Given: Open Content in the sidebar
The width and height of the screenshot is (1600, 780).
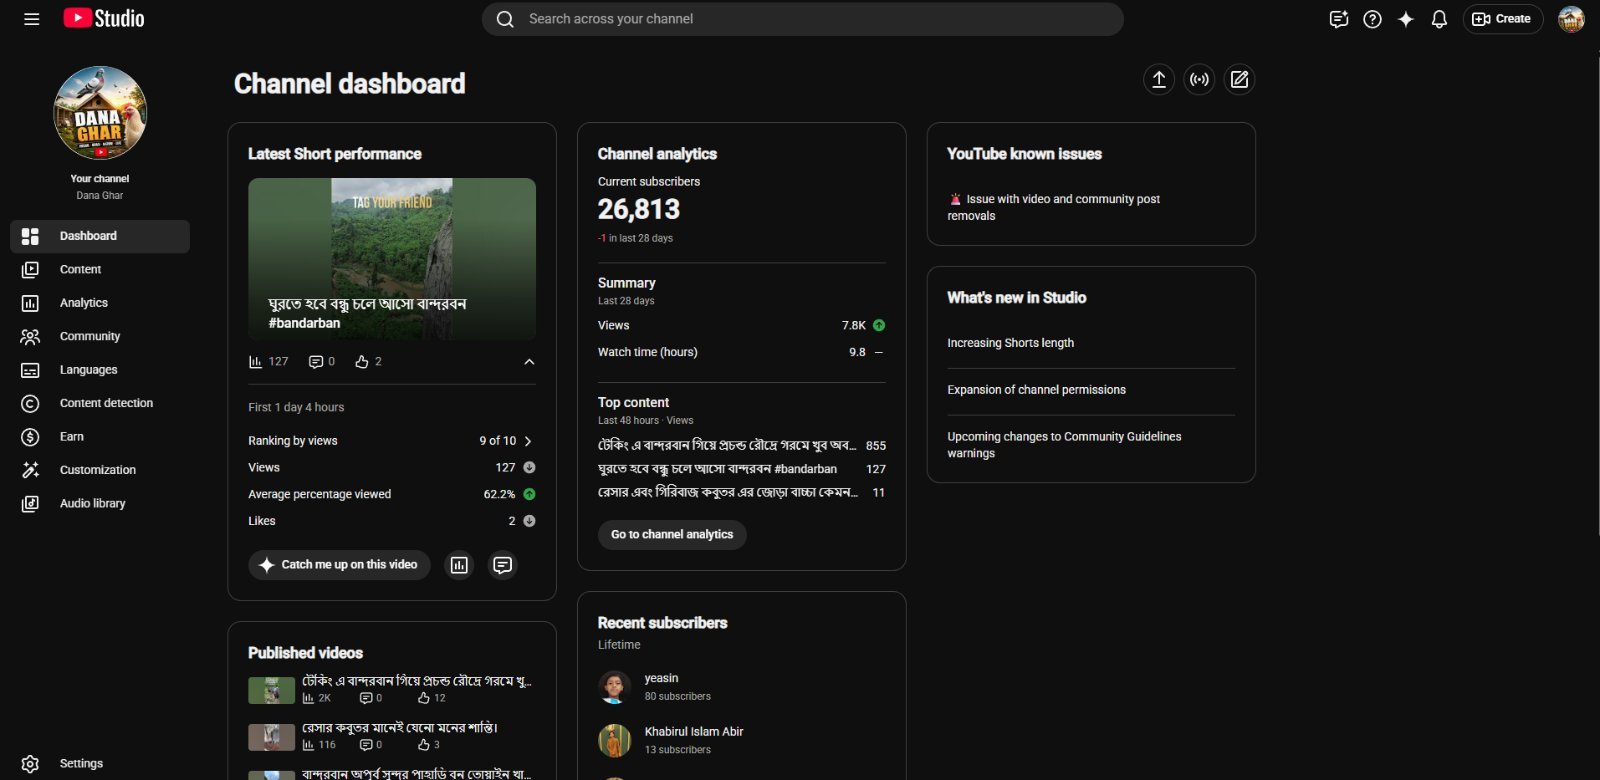Looking at the screenshot, I should click(100, 270).
